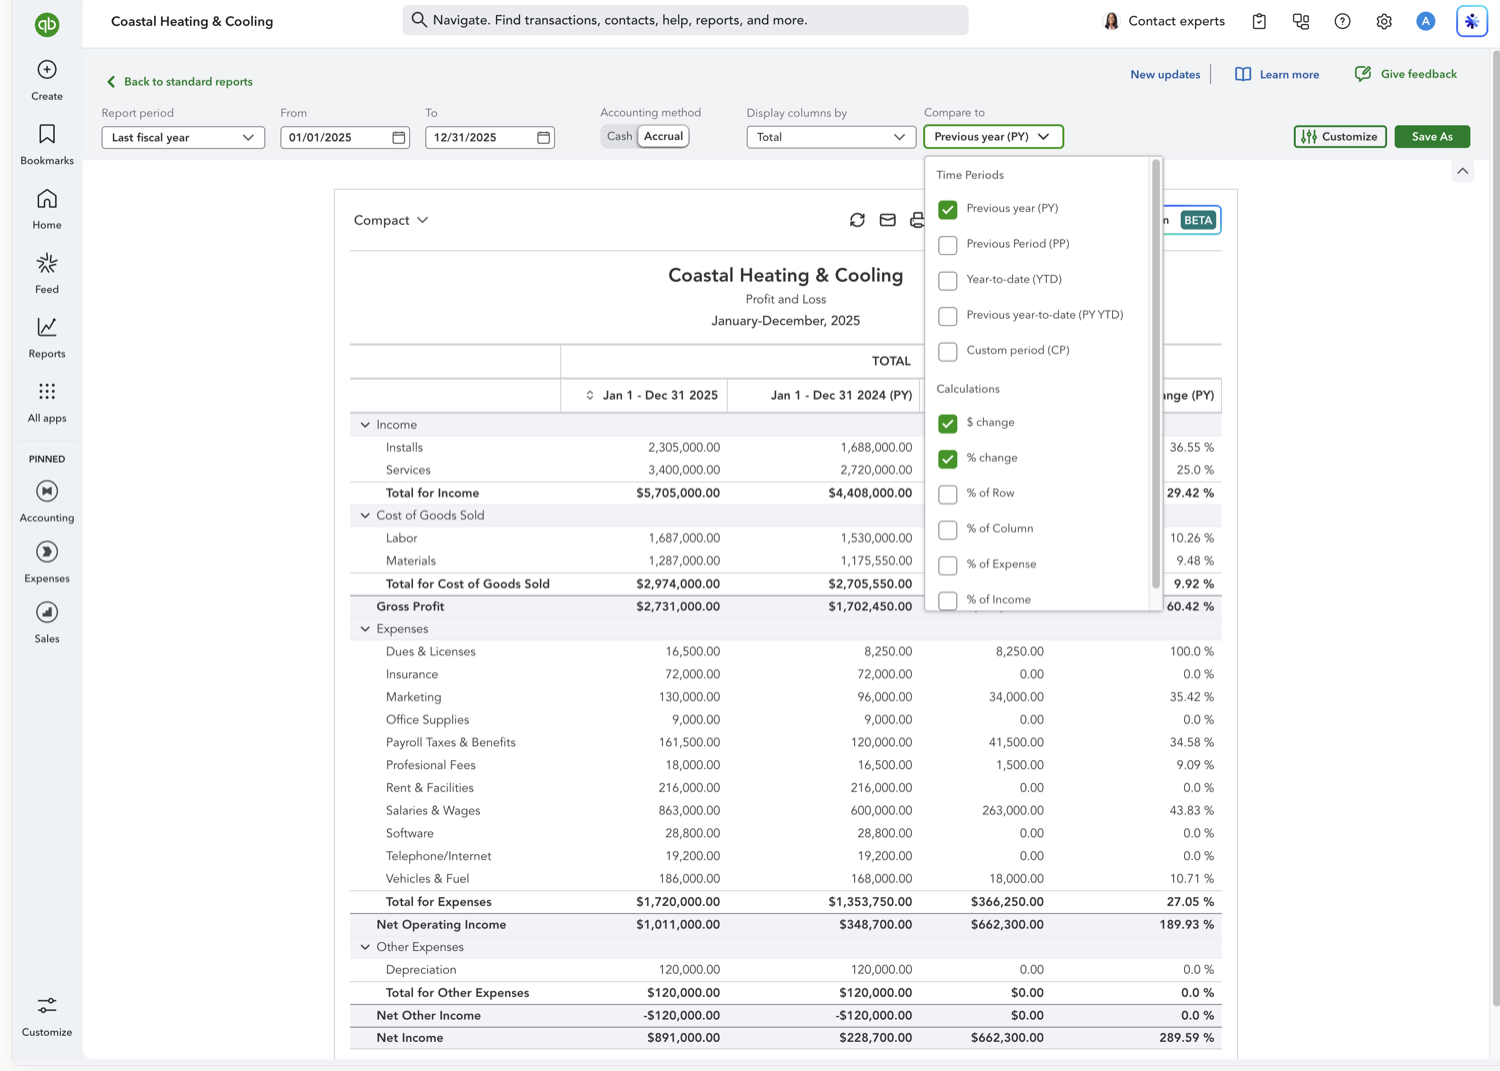Open the Compact view dropdown
The height and width of the screenshot is (1071, 1500).
tap(391, 220)
